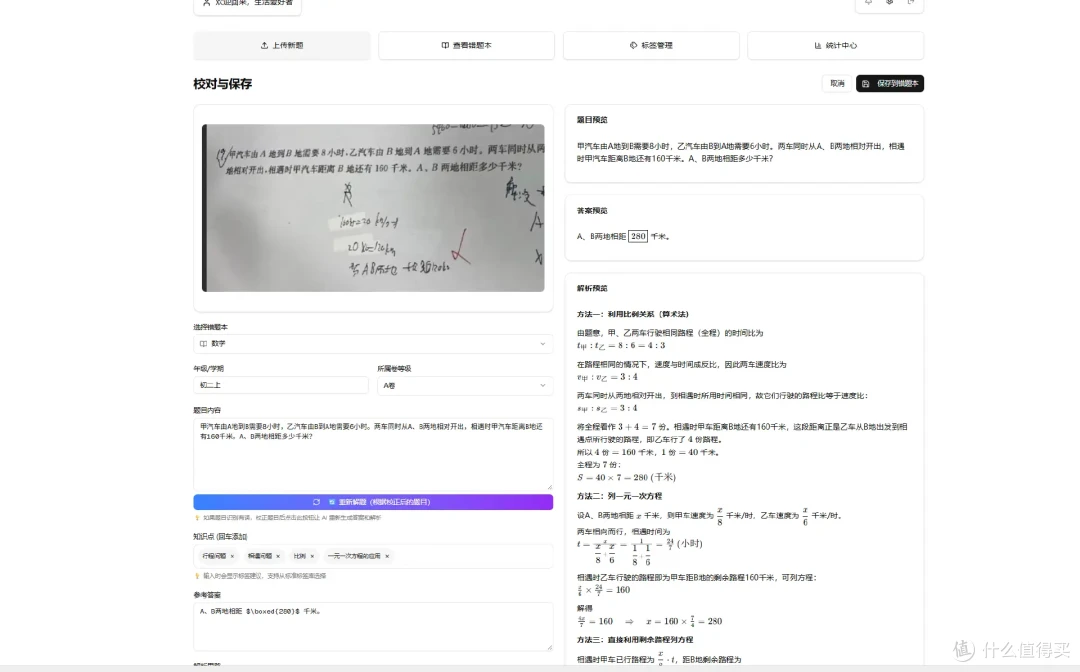The image size is (1080, 672).
Task: Click into the 参考答案 answer text area
Action: click(x=373, y=627)
